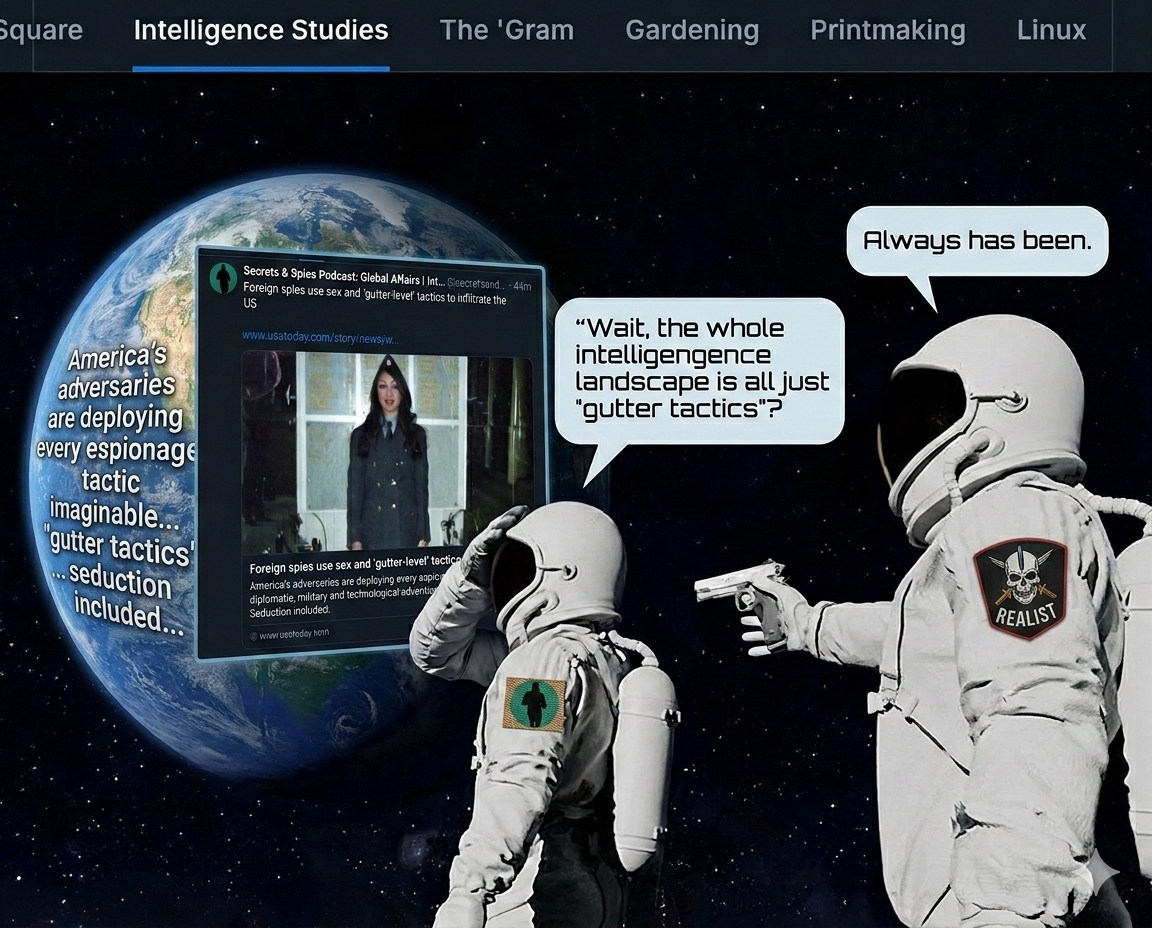
Task: Select the Intelligence Studies tab
Action: [x=261, y=30]
